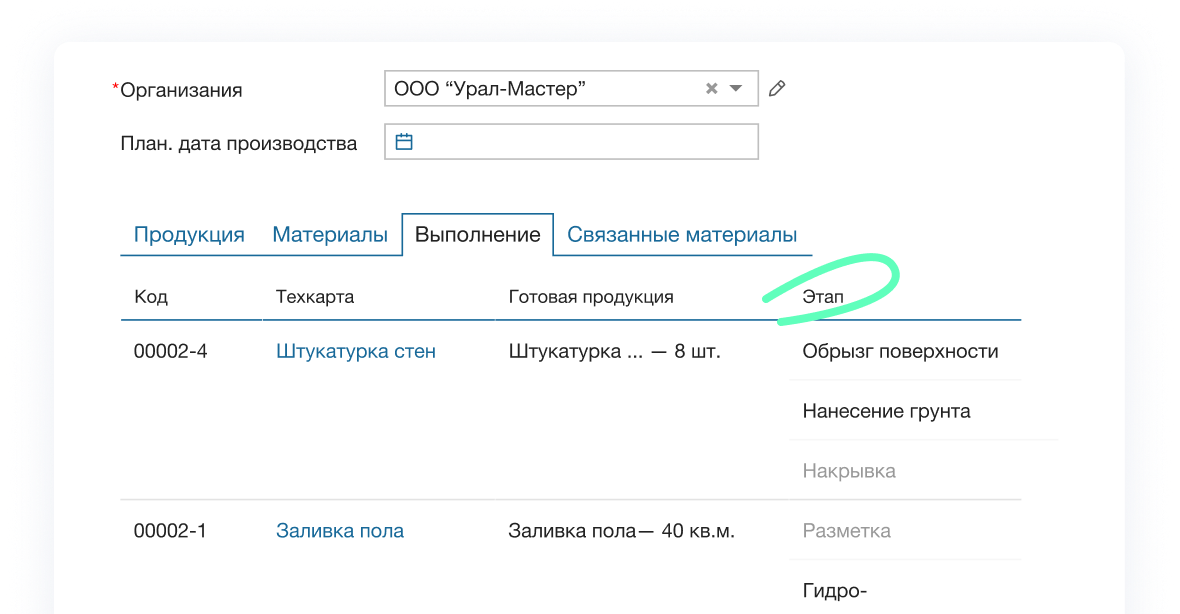Screen dimensions: 1180x614
Task: Click the Этап column header
Action: (x=823, y=296)
